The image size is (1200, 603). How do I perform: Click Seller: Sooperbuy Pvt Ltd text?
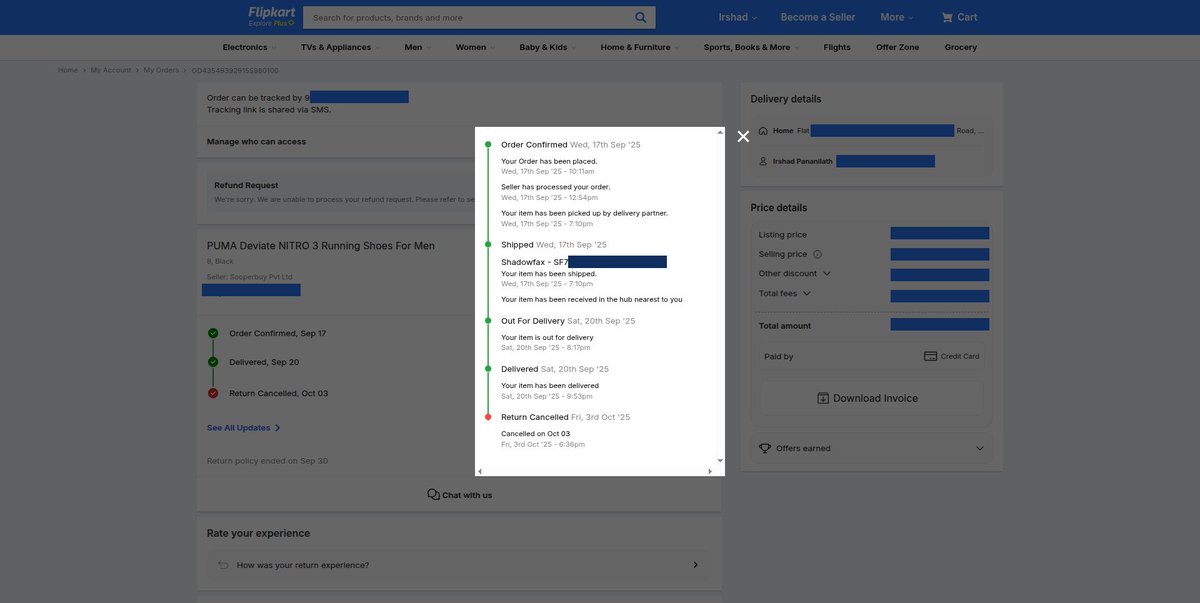click(250, 277)
